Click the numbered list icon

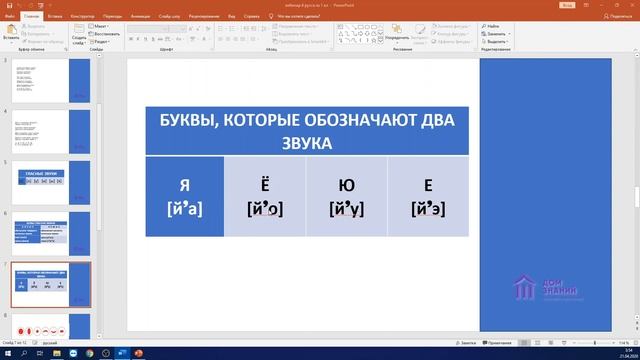(x=233, y=29)
